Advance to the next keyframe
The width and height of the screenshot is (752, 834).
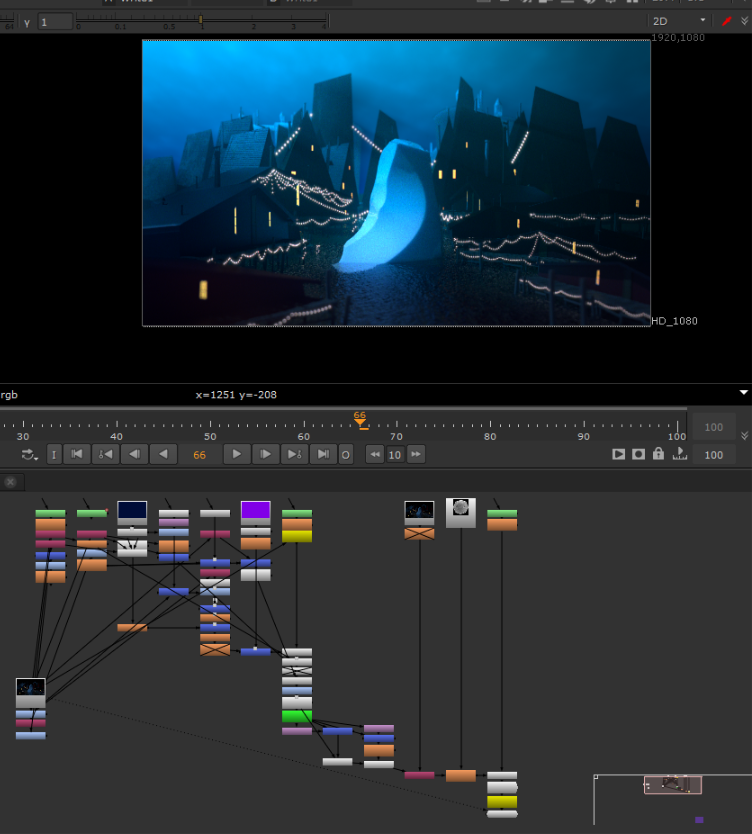(294, 454)
